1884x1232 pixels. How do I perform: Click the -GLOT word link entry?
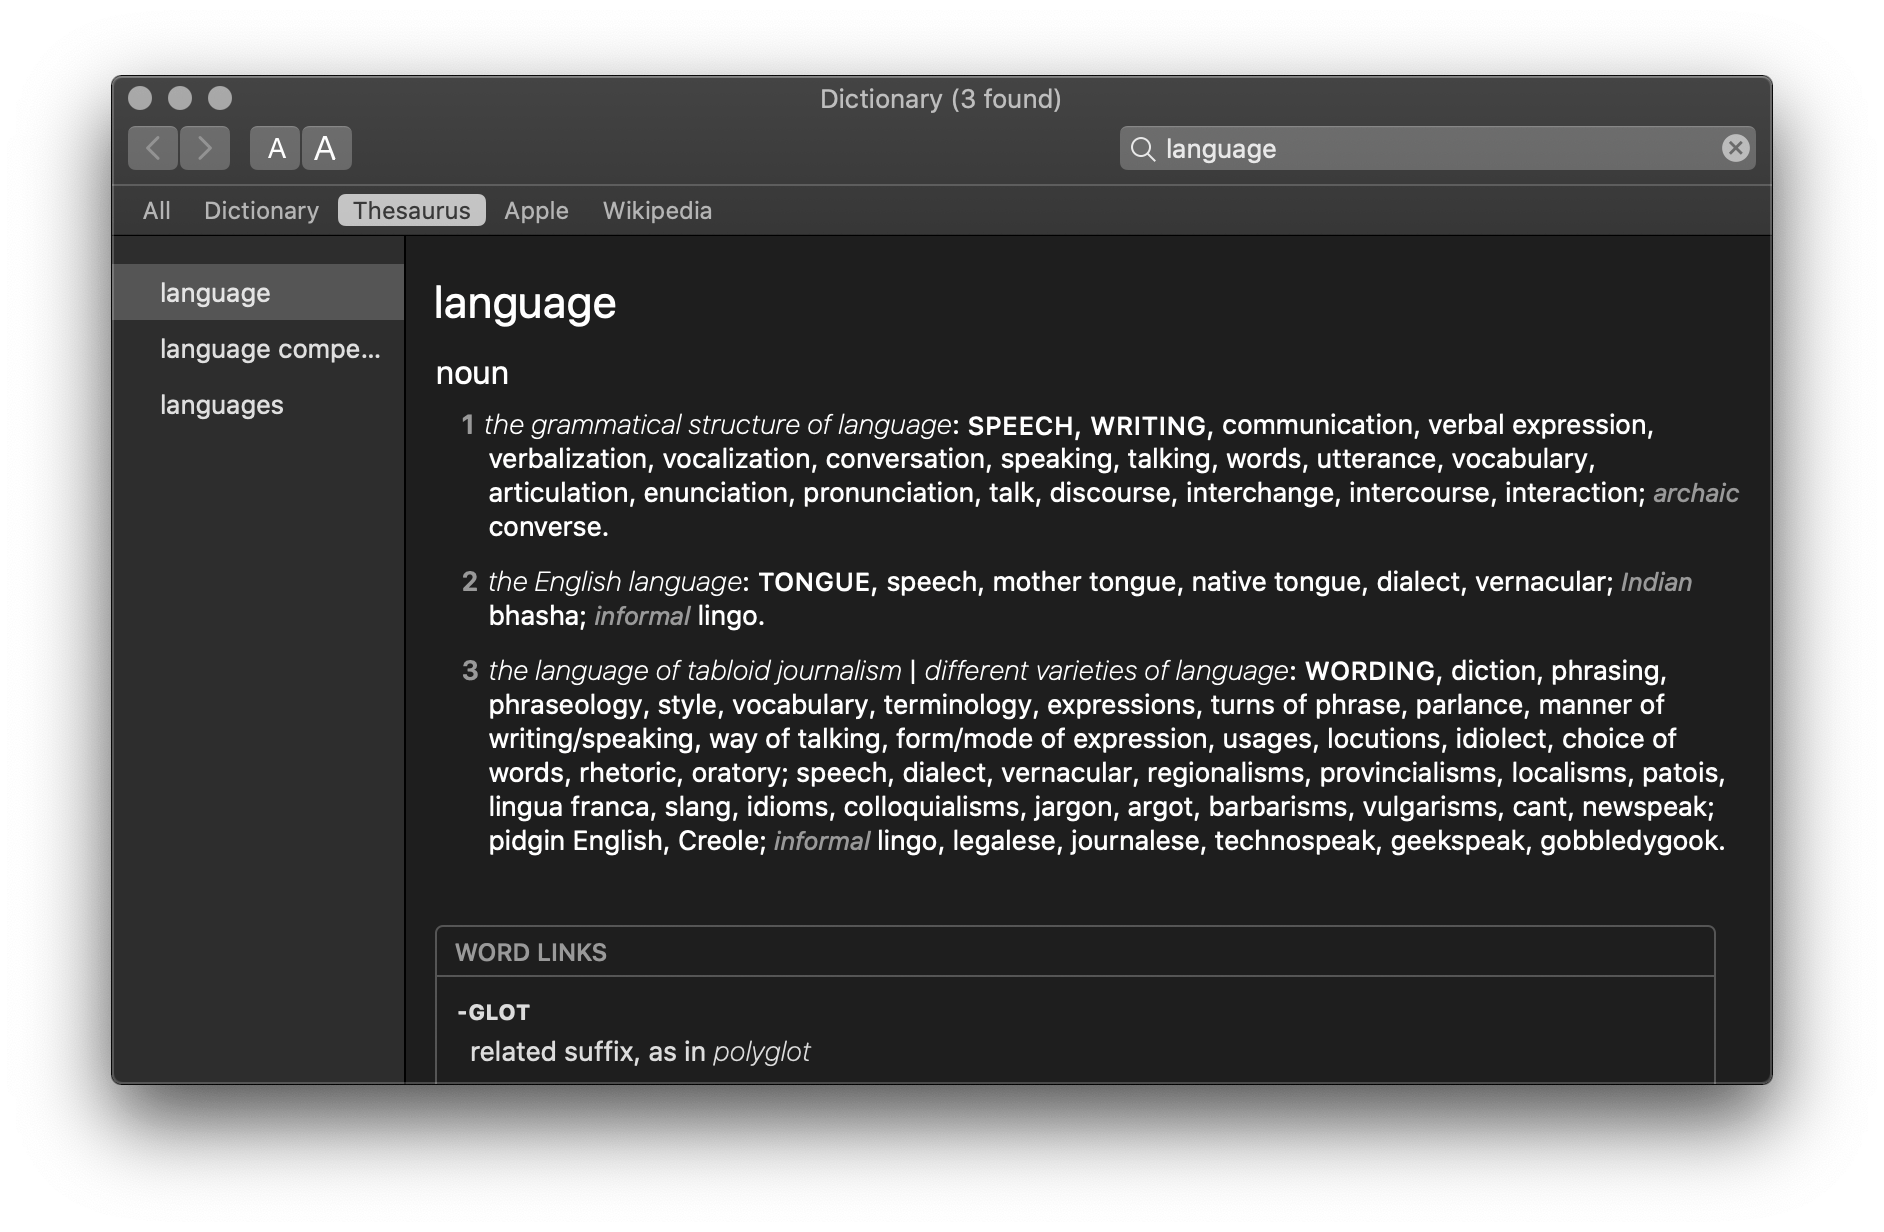[x=494, y=1012]
